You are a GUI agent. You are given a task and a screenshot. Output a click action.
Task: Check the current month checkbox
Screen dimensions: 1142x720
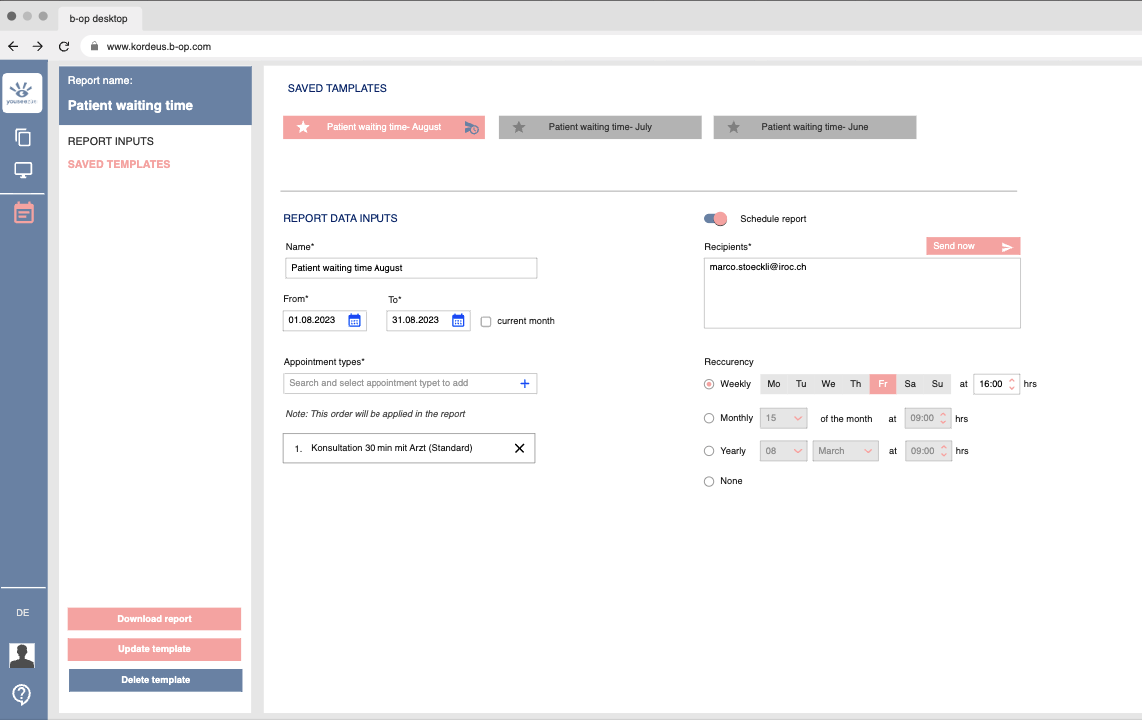[x=486, y=321]
